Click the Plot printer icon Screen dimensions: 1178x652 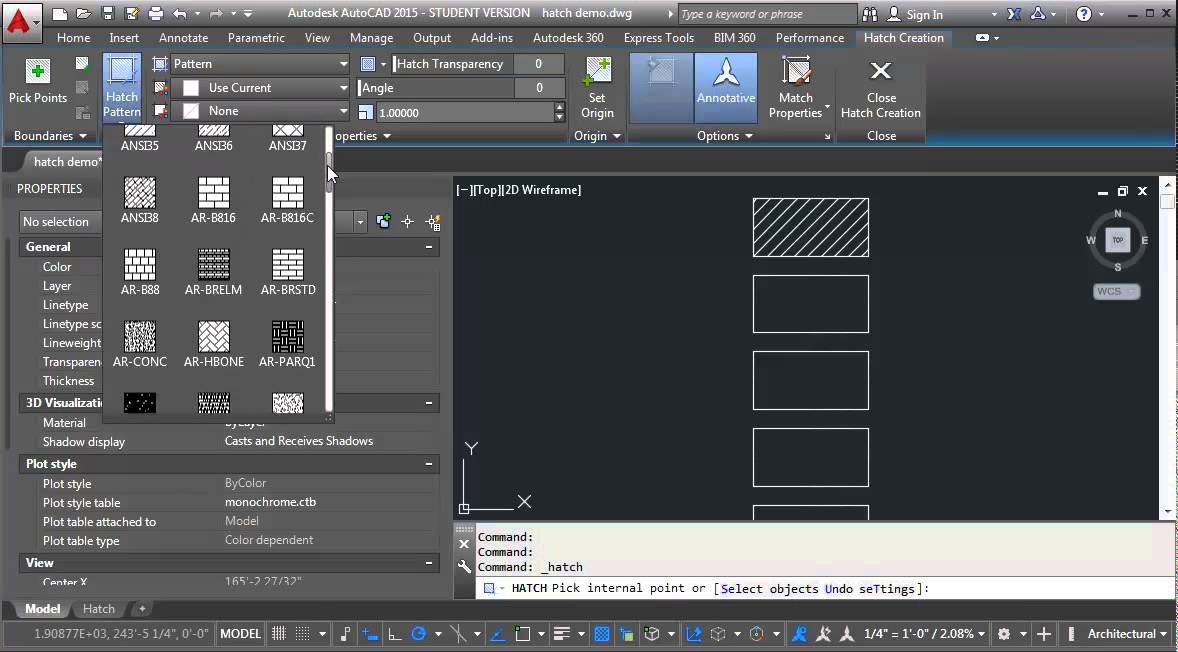156,14
